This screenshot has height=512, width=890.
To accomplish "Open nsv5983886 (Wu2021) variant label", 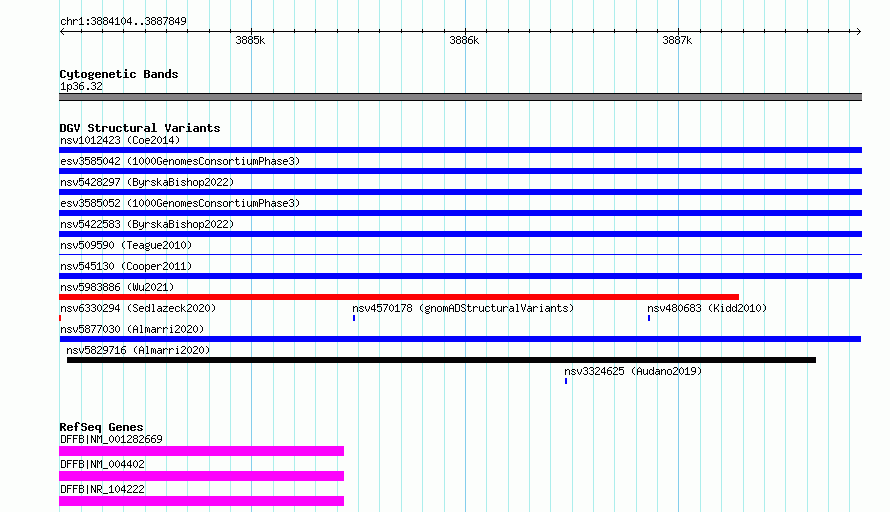I will coord(117,287).
